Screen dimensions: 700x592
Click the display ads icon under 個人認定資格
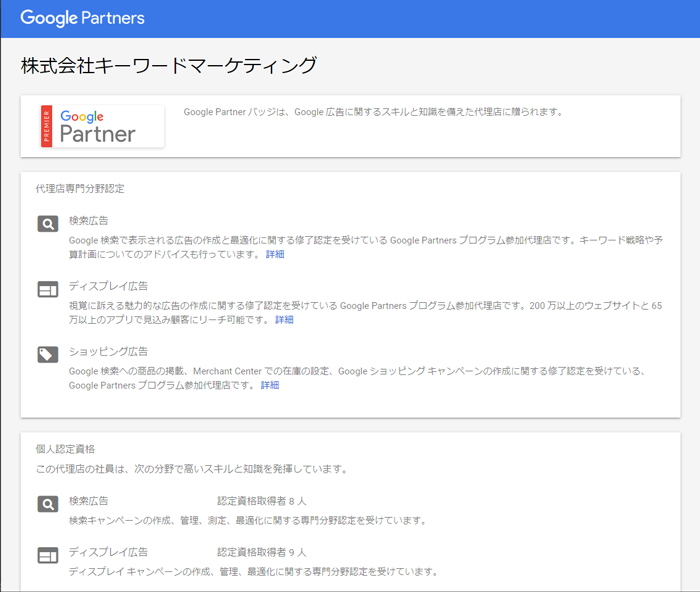click(x=48, y=555)
